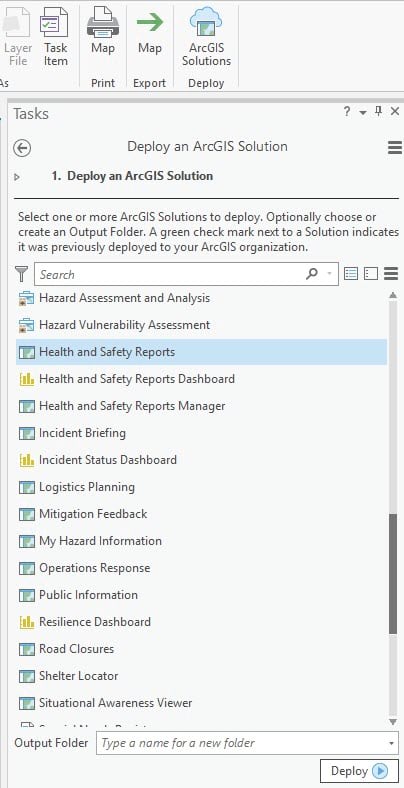Screen dimensions: 404x788
Task: Click the Tasks panel help question mark
Action: (347, 112)
